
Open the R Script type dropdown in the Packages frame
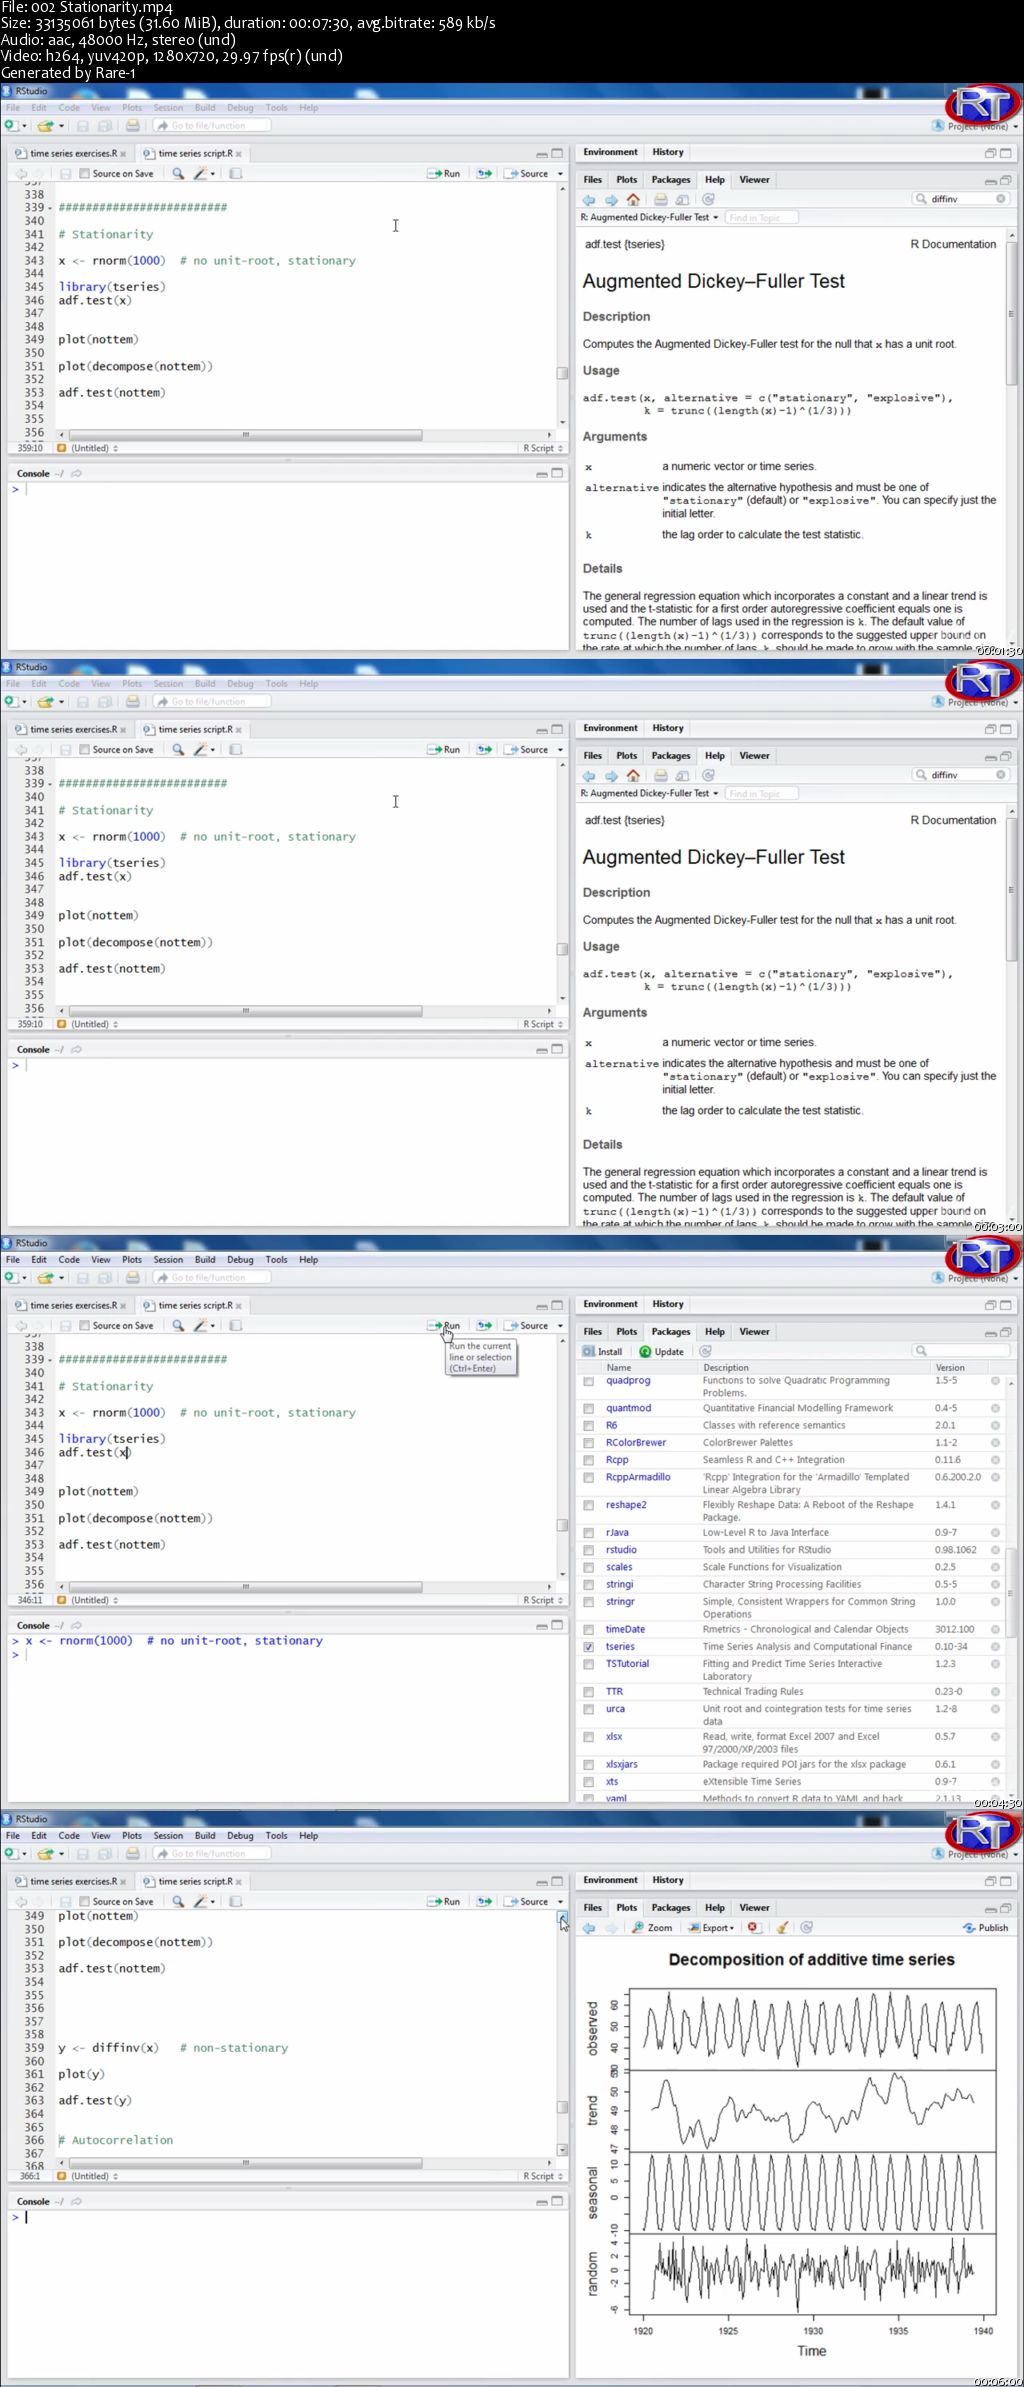pos(543,1600)
